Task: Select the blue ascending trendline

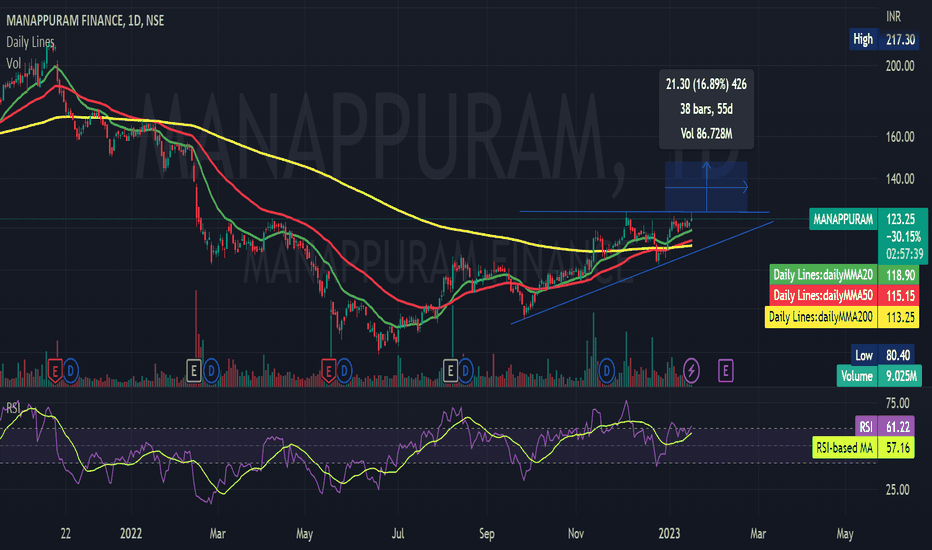Action: point(642,273)
